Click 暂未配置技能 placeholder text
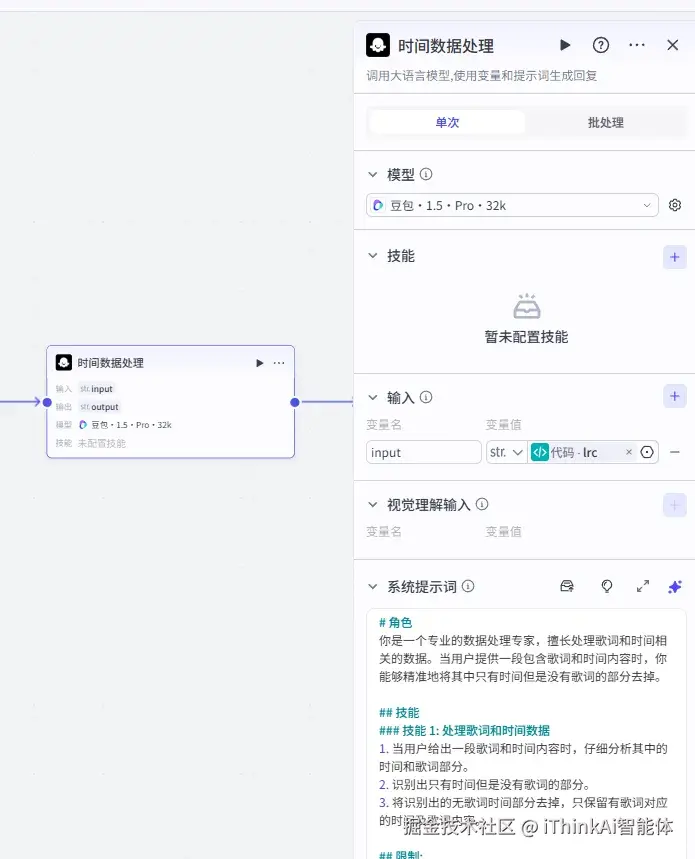Viewport: 695px width, 859px height. tap(526, 337)
